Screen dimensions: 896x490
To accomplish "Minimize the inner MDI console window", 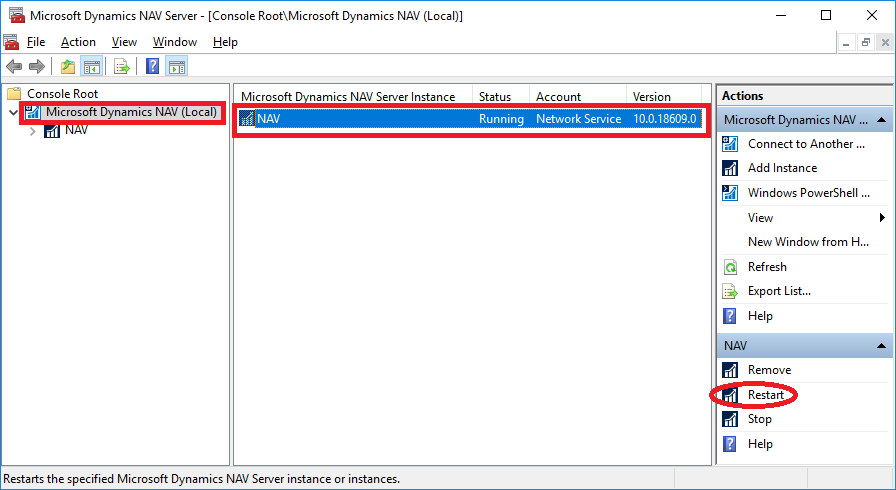I will coord(846,43).
